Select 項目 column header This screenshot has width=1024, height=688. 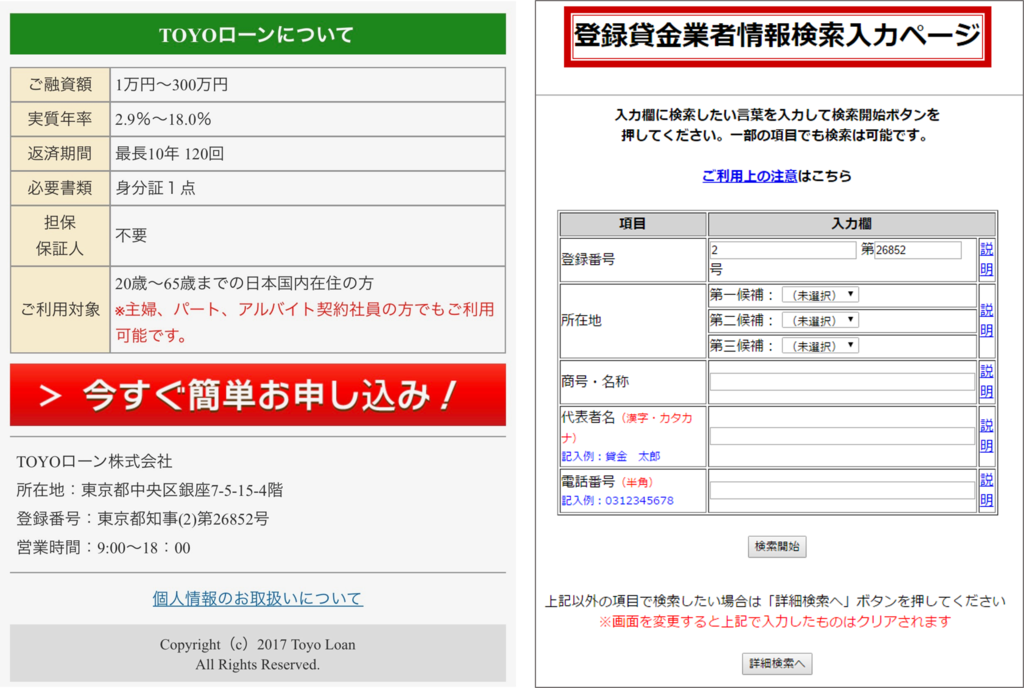point(633,224)
